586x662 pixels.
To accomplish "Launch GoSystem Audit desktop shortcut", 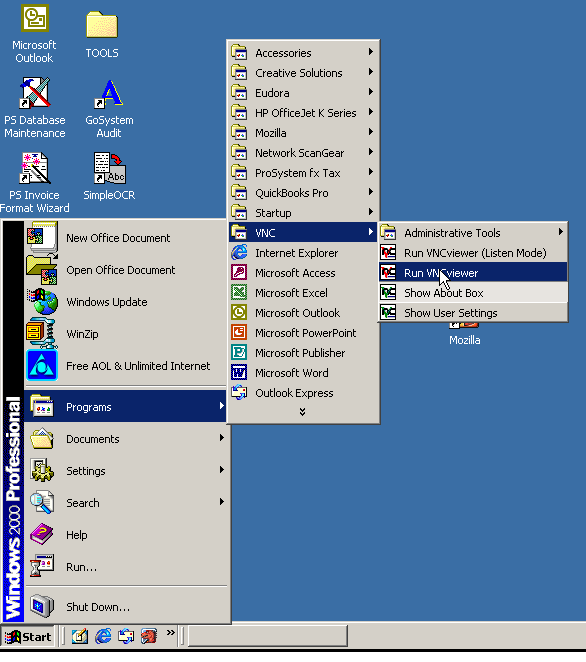I will [109, 93].
